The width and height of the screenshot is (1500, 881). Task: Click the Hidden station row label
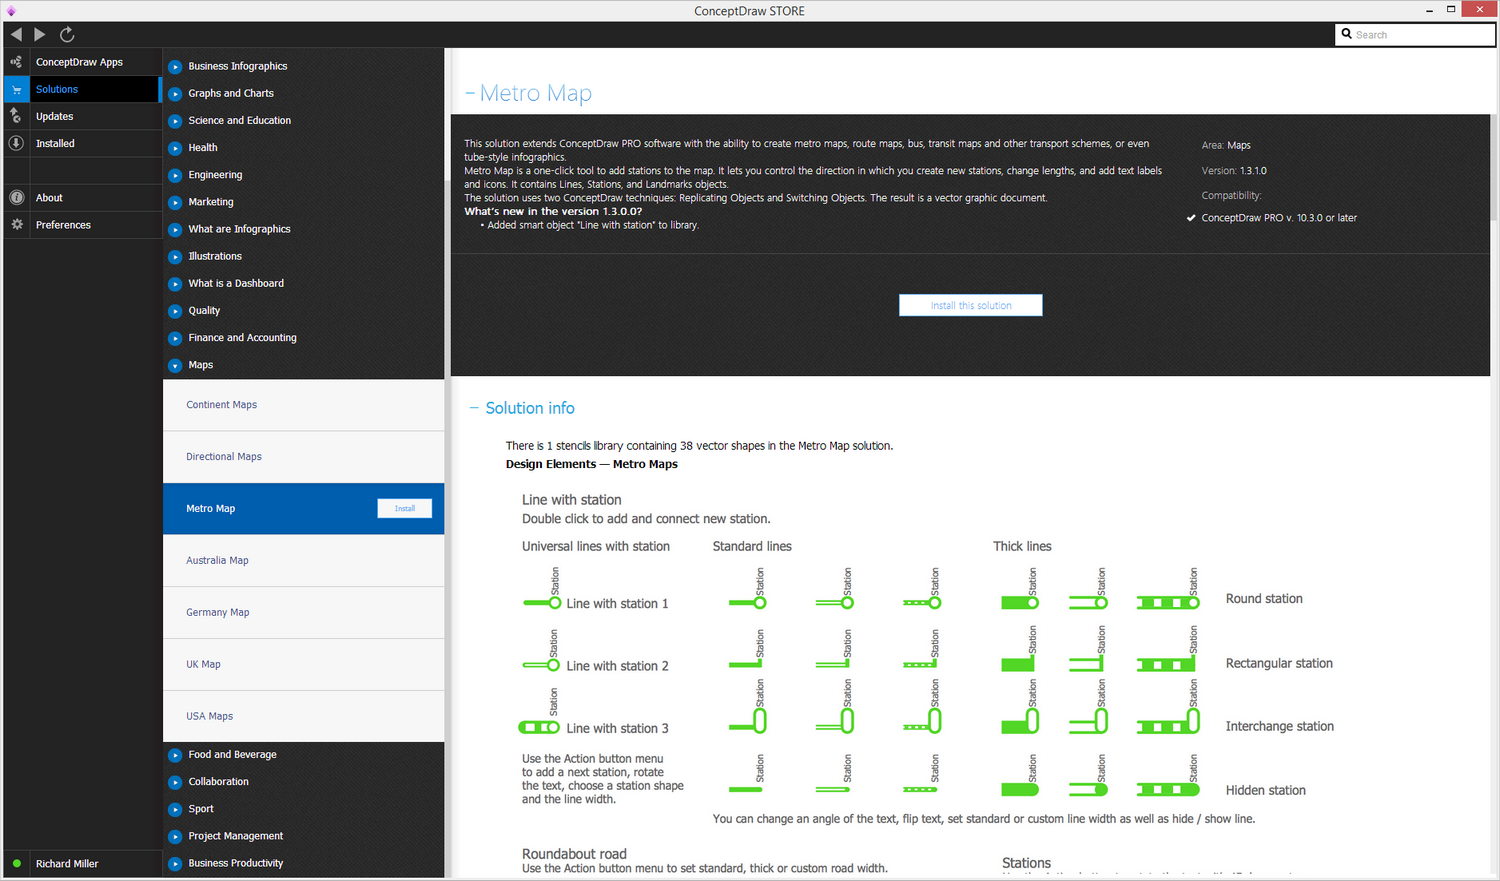coord(1266,790)
